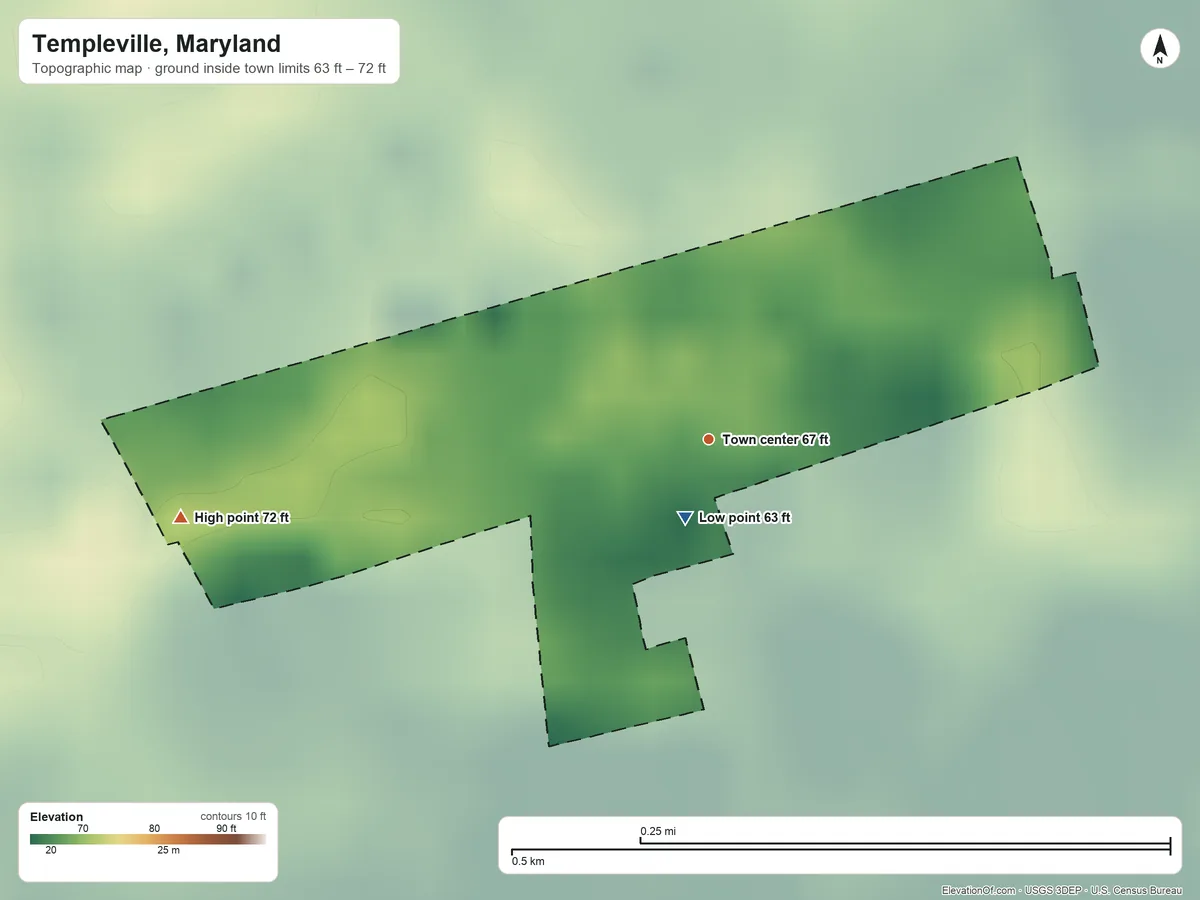Click the legend "25 m" tick label
This screenshot has height=900, width=1200.
[168, 850]
